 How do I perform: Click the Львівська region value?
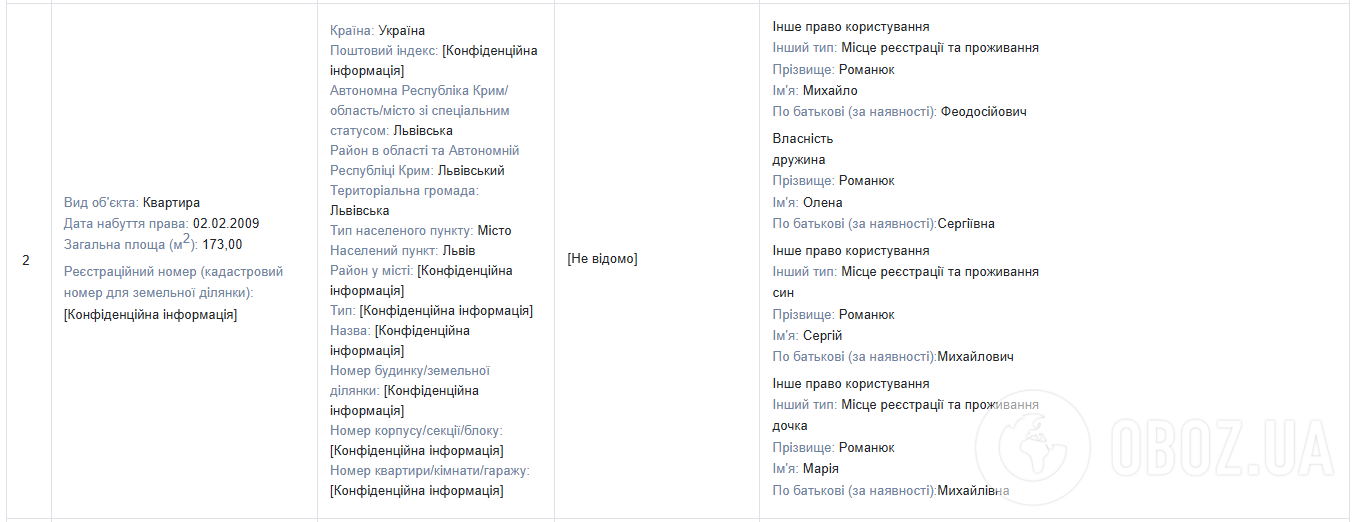423,131
